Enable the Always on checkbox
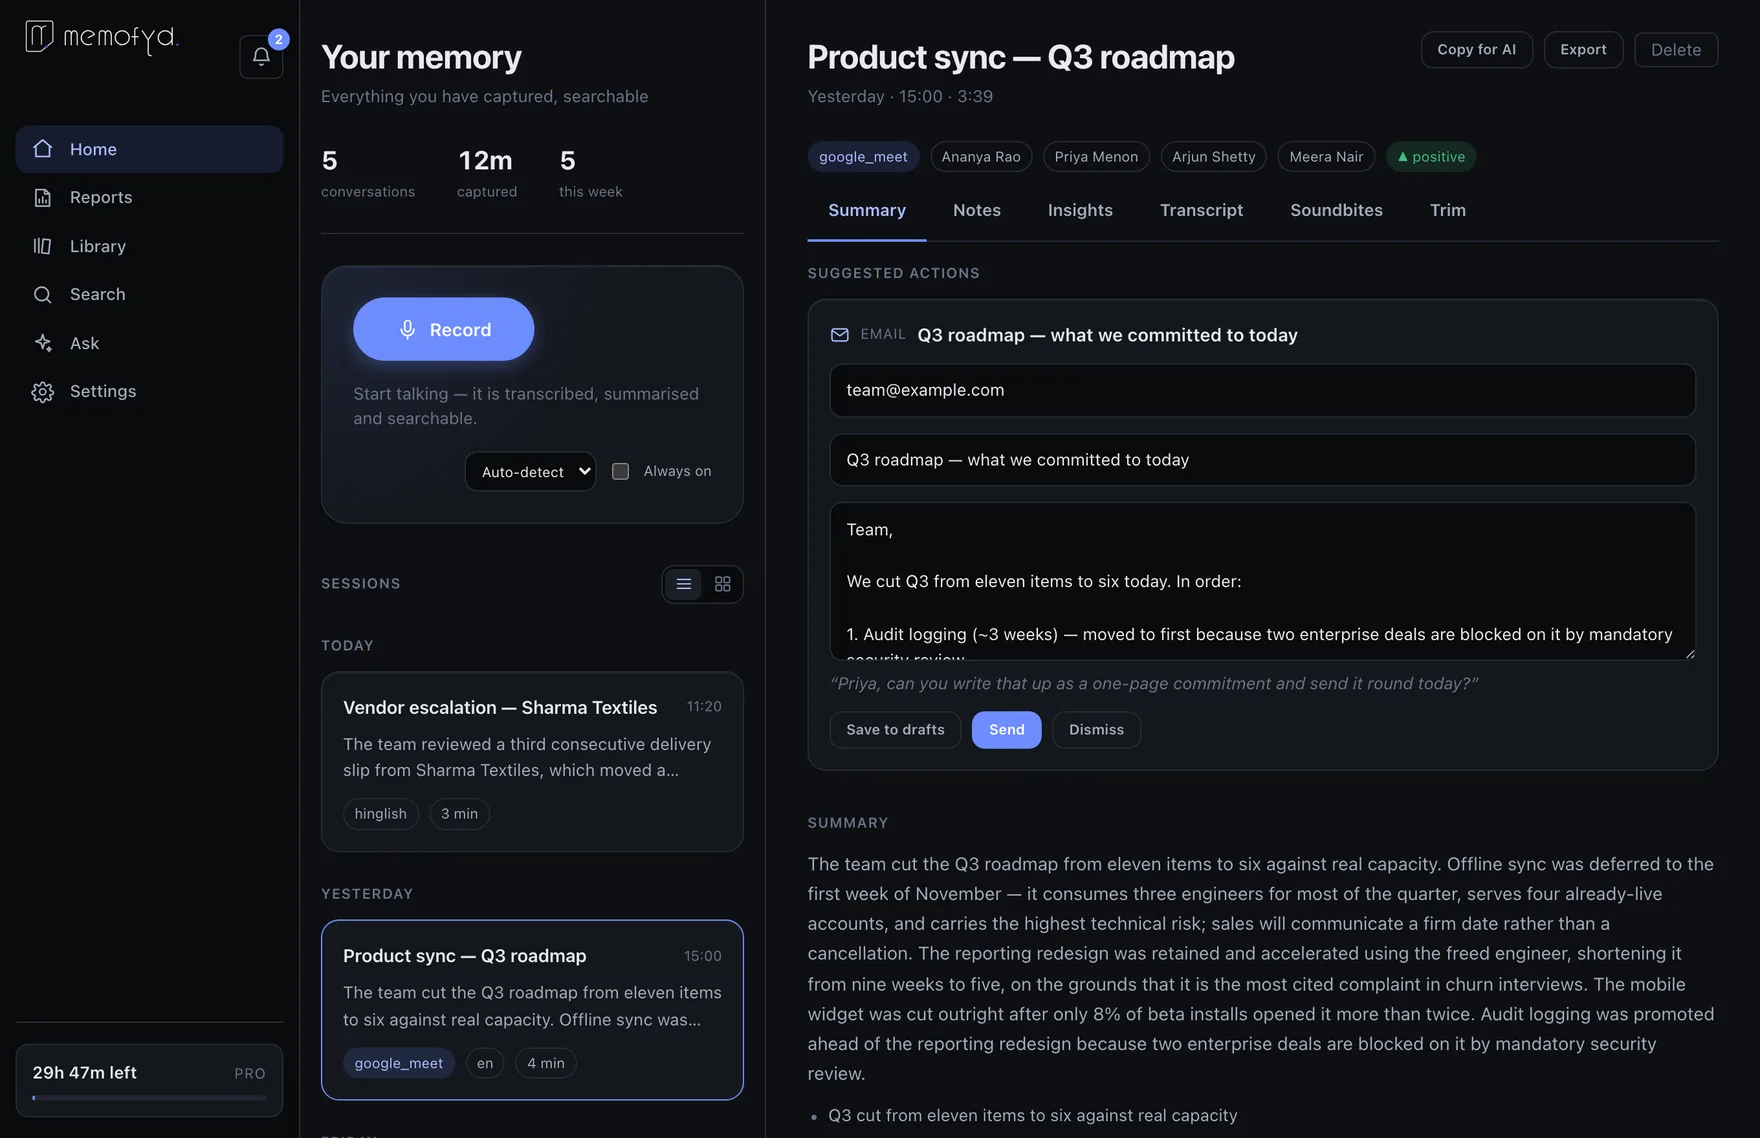Viewport: 1760px width, 1138px height. point(621,471)
